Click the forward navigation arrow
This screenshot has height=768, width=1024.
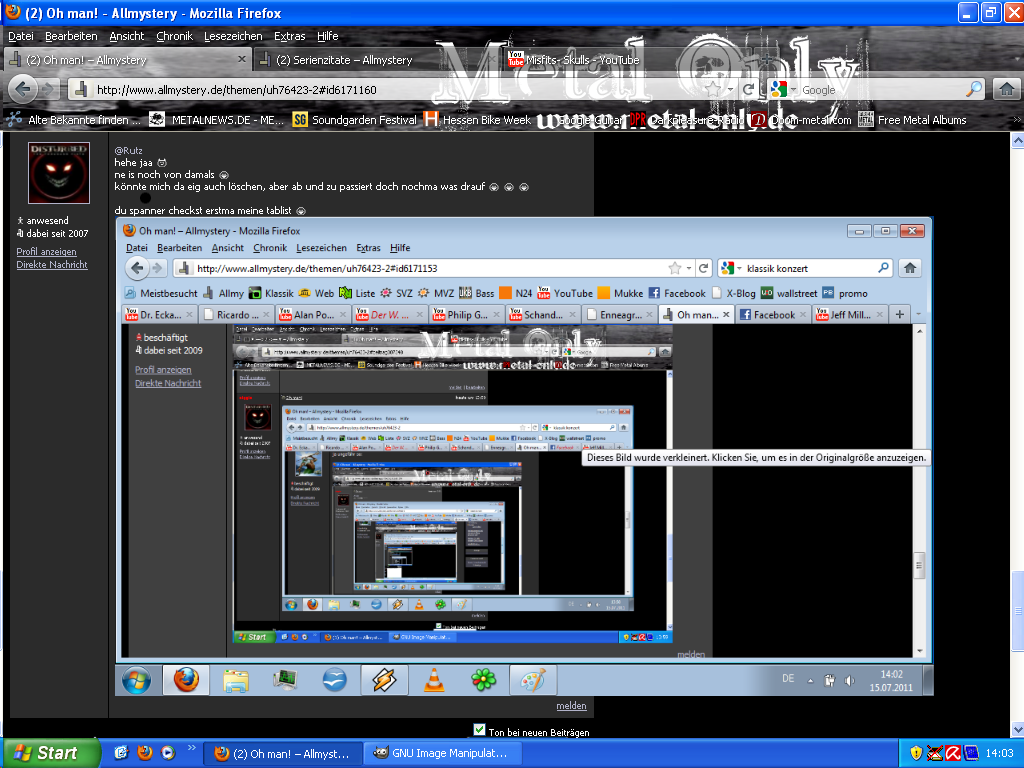click(49, 89)
